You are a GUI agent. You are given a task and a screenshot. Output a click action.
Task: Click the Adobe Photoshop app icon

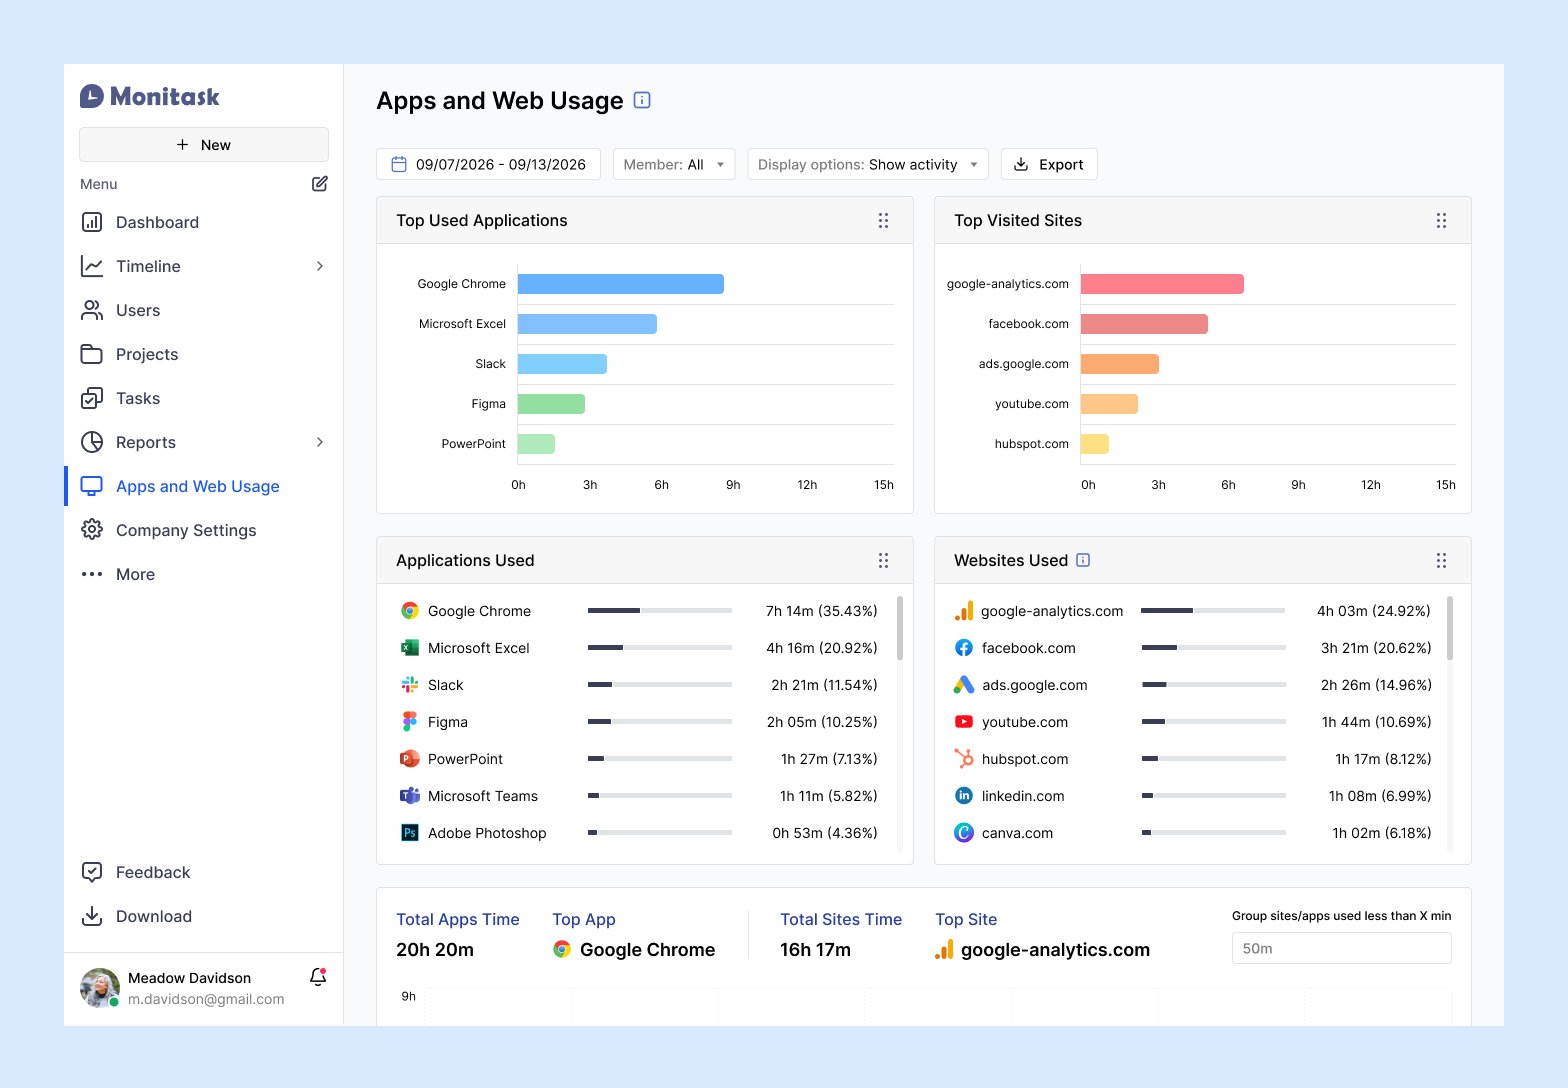pos(410,833)
